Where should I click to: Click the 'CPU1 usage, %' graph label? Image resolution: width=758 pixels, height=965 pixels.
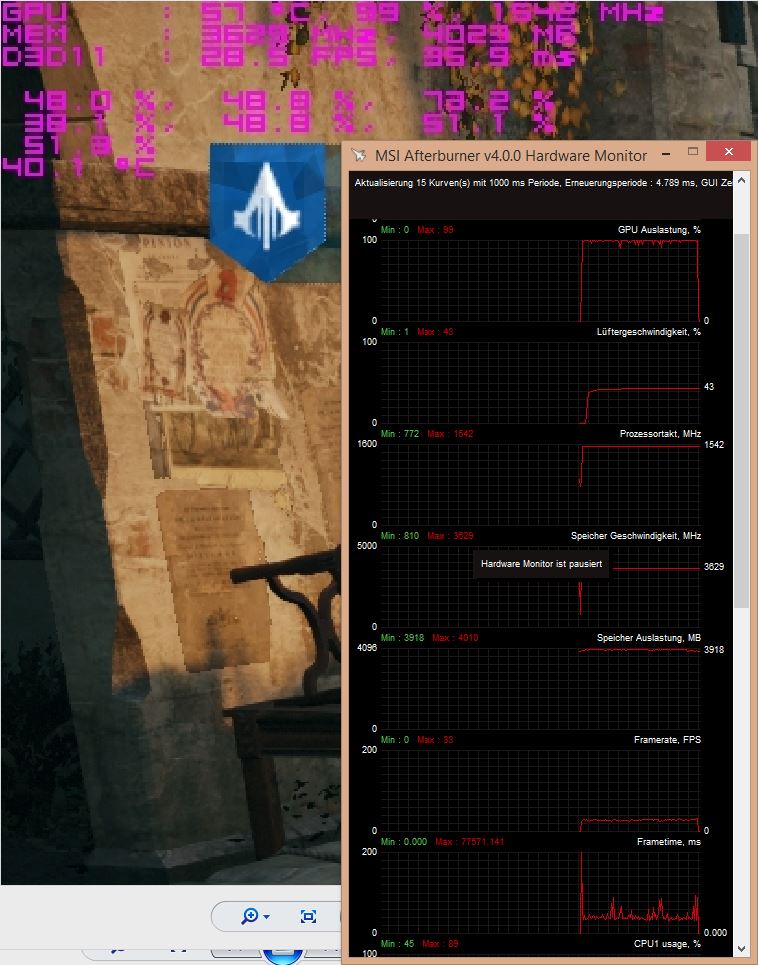tap(667, 944)
